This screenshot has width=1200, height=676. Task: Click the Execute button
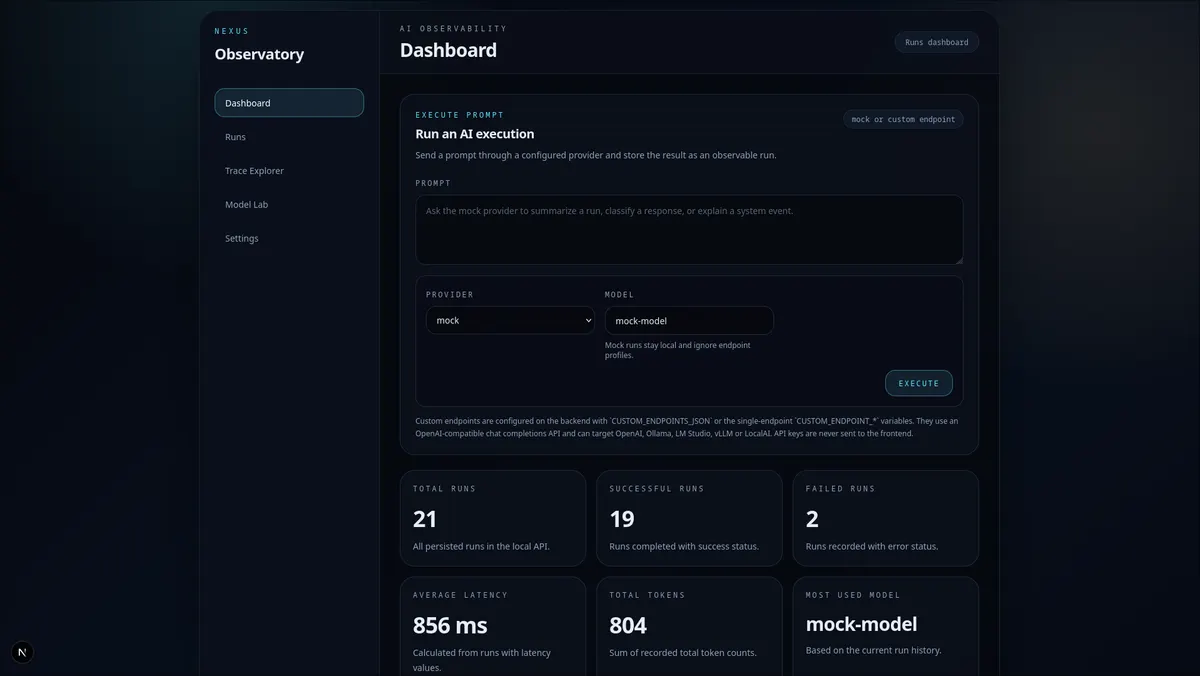[x=919, y=383]
